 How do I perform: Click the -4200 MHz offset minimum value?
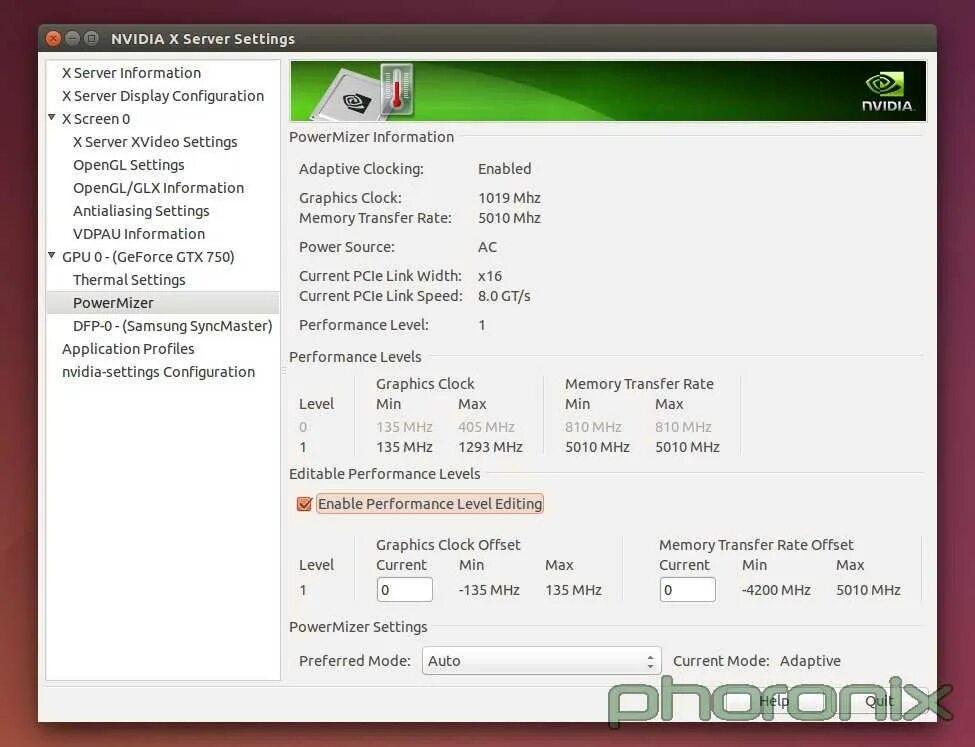point(776,590)
